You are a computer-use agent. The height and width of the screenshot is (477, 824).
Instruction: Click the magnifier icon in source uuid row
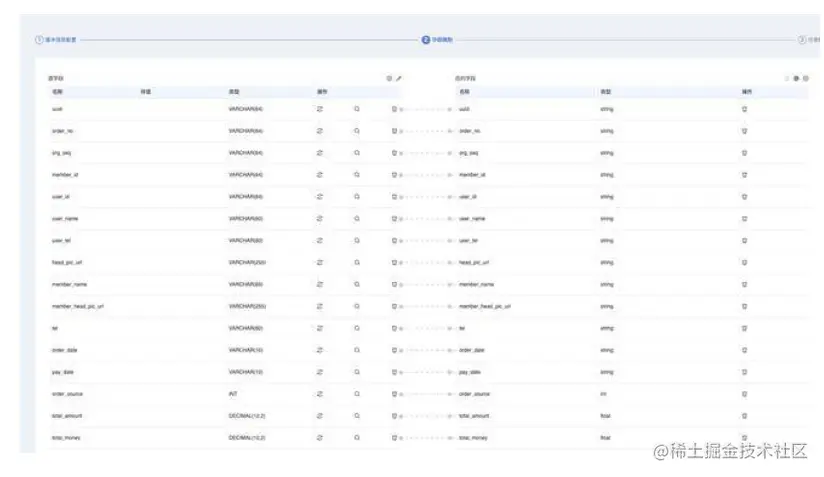357,109
